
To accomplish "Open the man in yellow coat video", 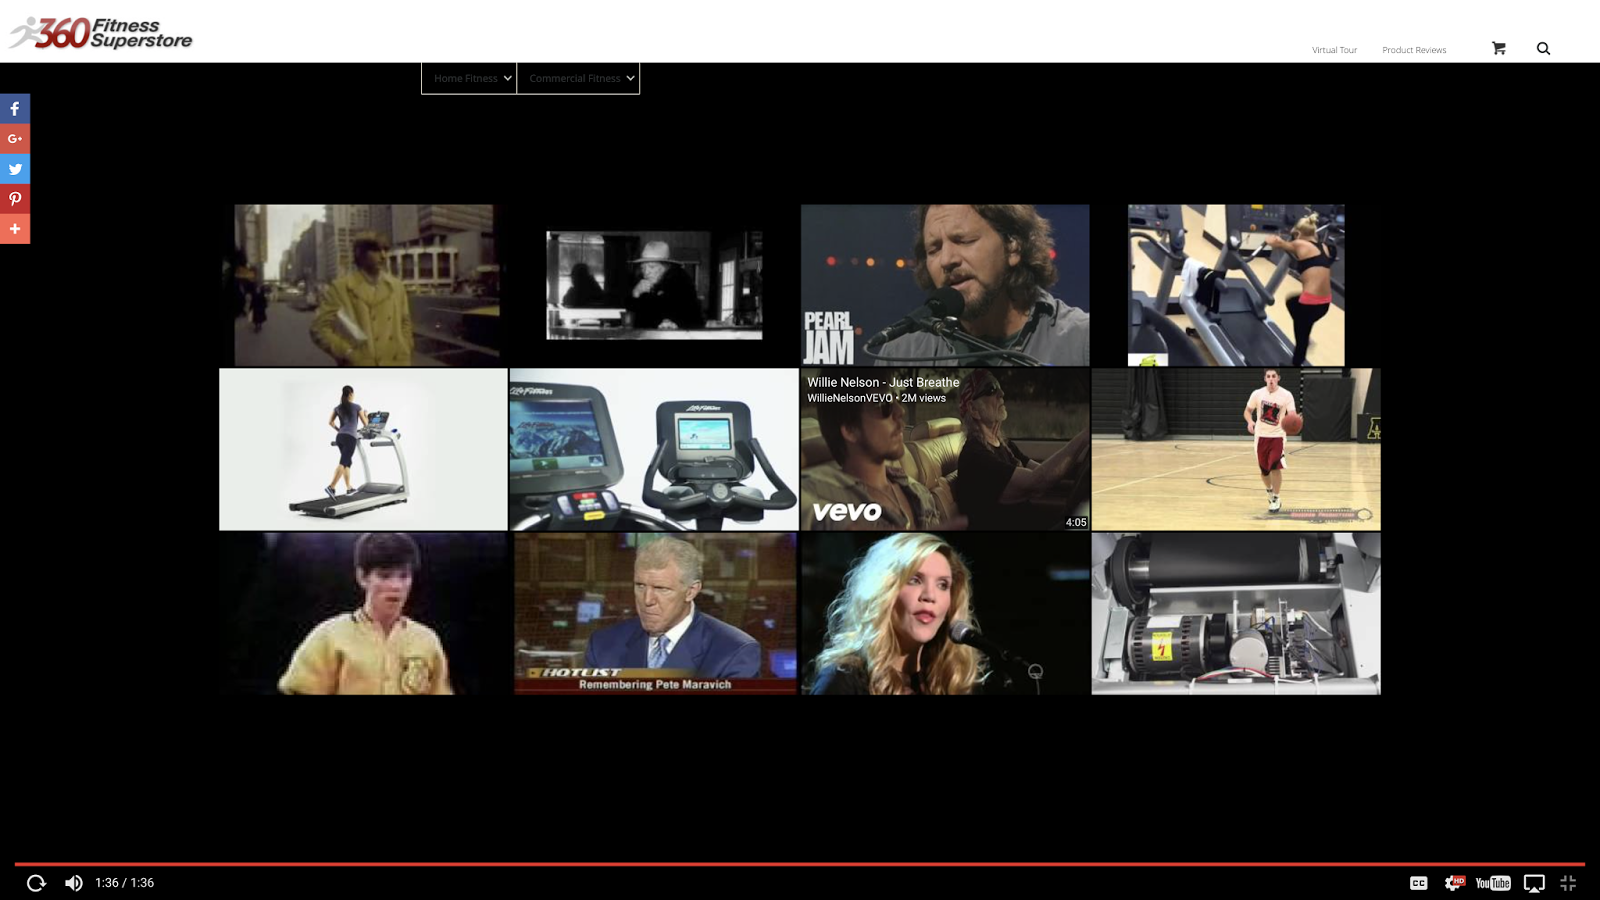I will (366, 285).
